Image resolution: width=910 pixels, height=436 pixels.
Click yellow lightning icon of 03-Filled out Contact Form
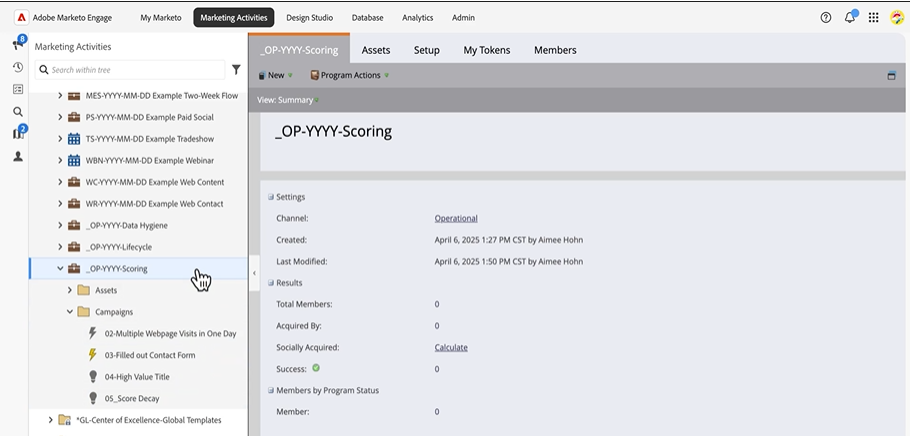92,355
